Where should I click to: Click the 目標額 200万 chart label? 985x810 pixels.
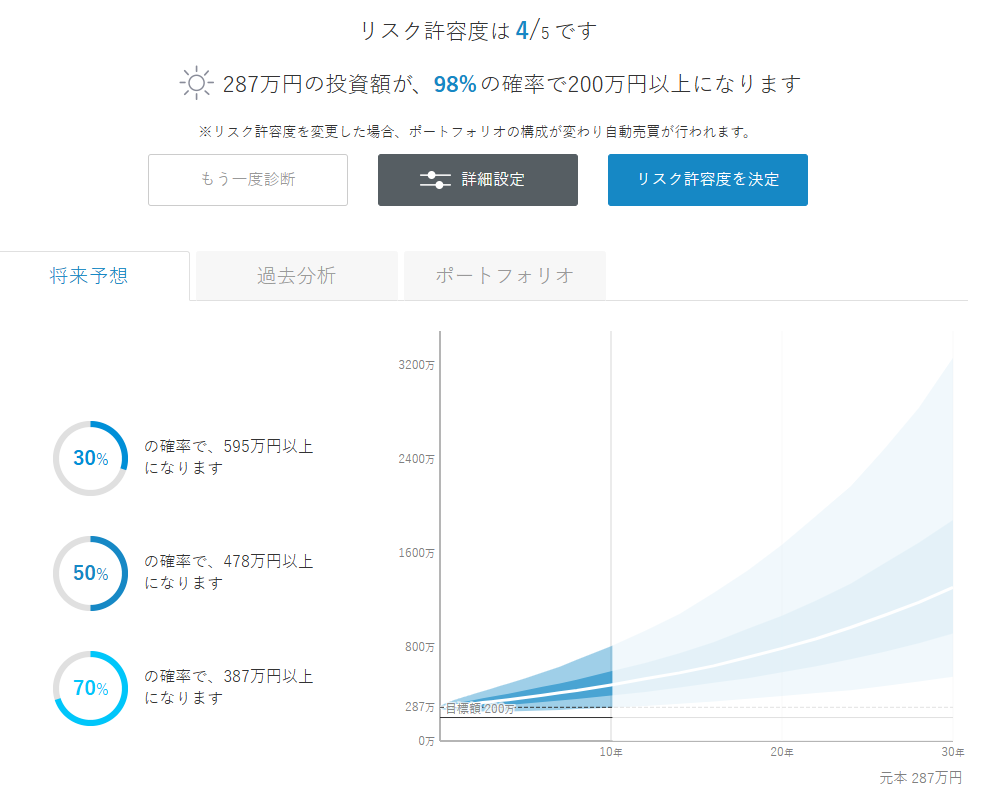point(479,709)
